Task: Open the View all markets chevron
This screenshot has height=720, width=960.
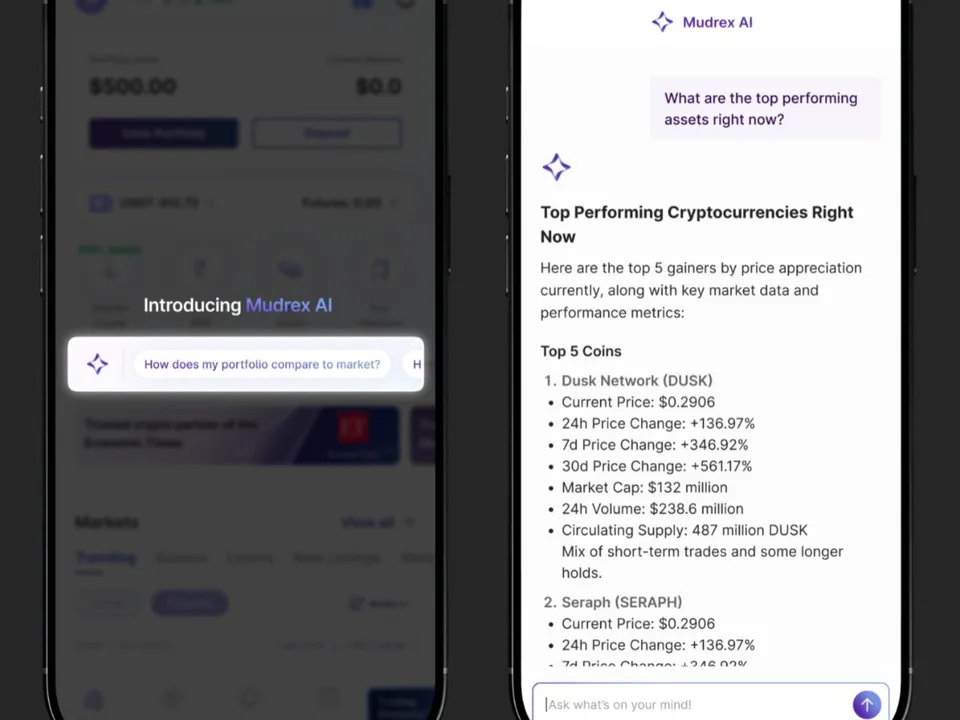Action: coord(410,523)
